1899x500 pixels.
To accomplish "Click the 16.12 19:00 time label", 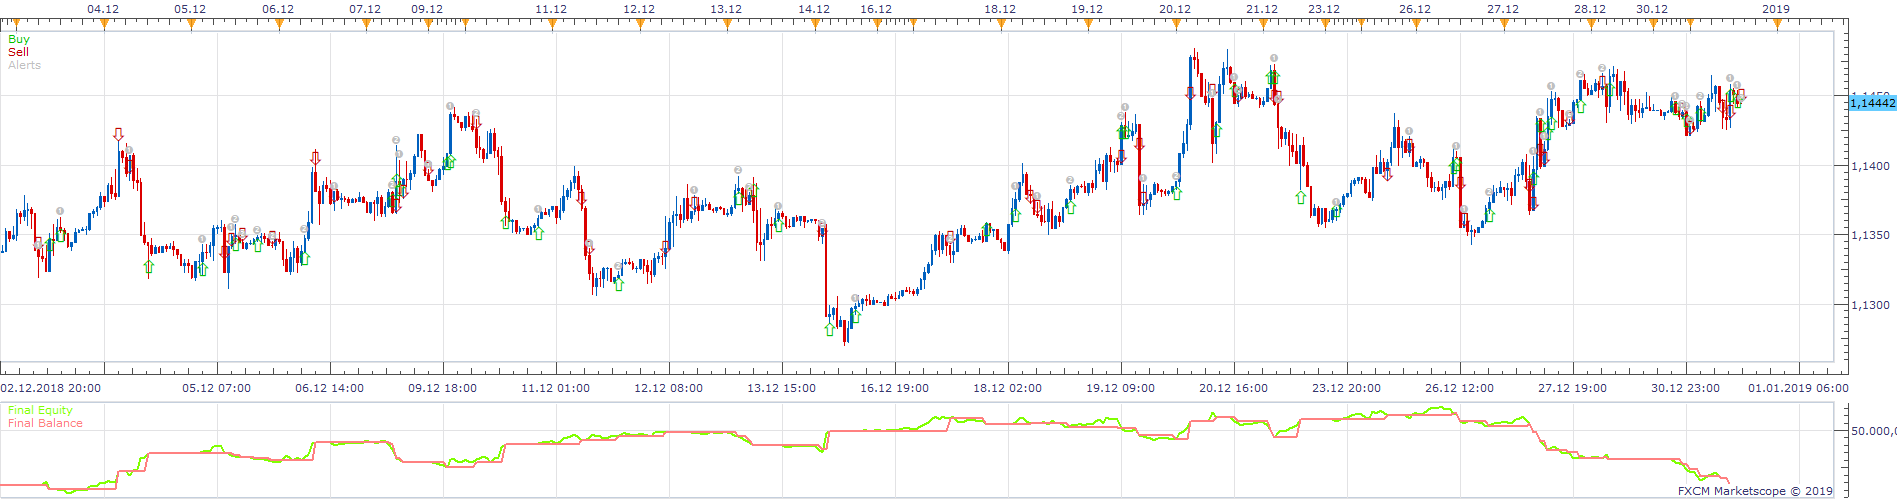I will [895, 388].
